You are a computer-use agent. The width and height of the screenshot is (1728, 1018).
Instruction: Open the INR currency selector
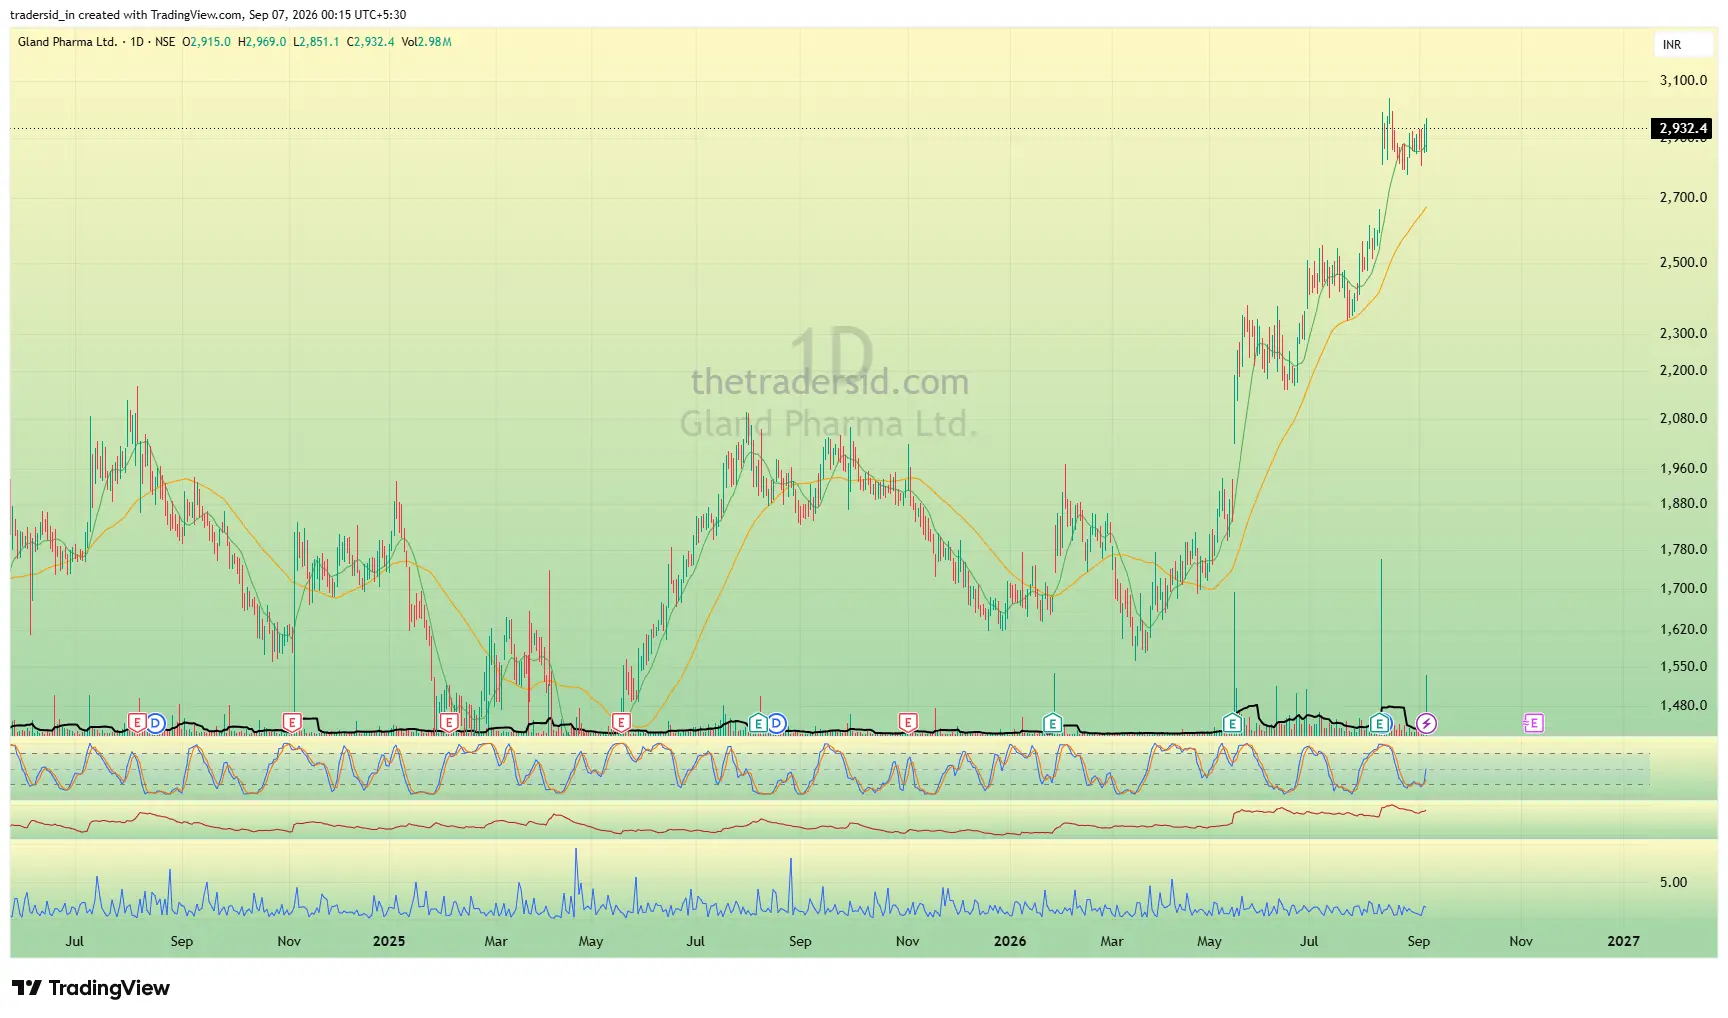pyautogui.click(x=1682, y=45)
